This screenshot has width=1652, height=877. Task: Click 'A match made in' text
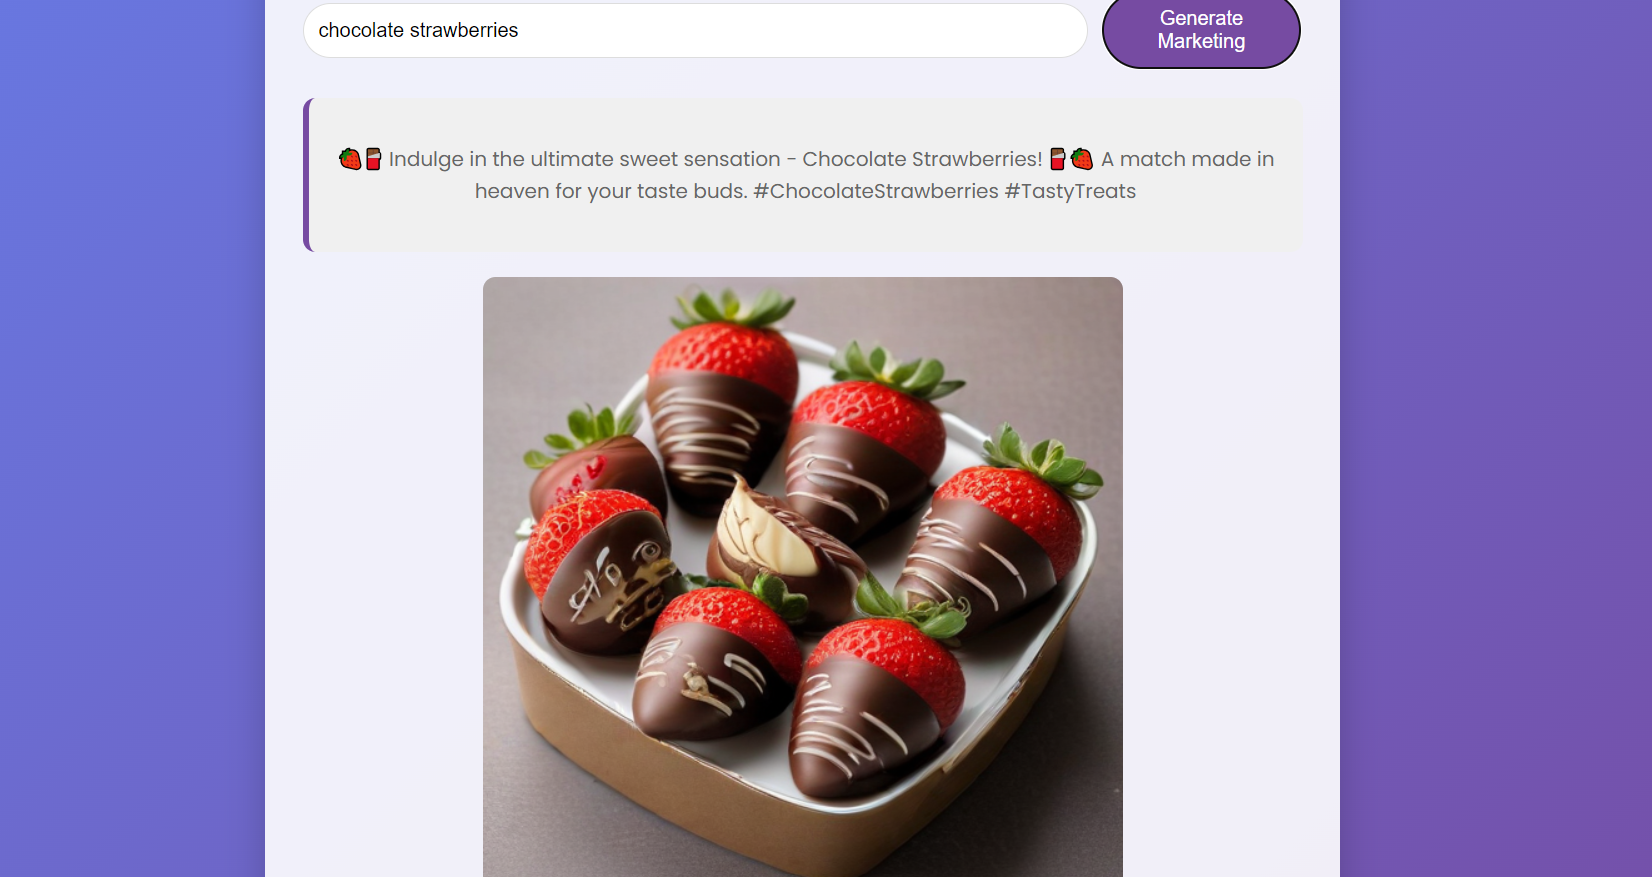tap(1188, 159)
